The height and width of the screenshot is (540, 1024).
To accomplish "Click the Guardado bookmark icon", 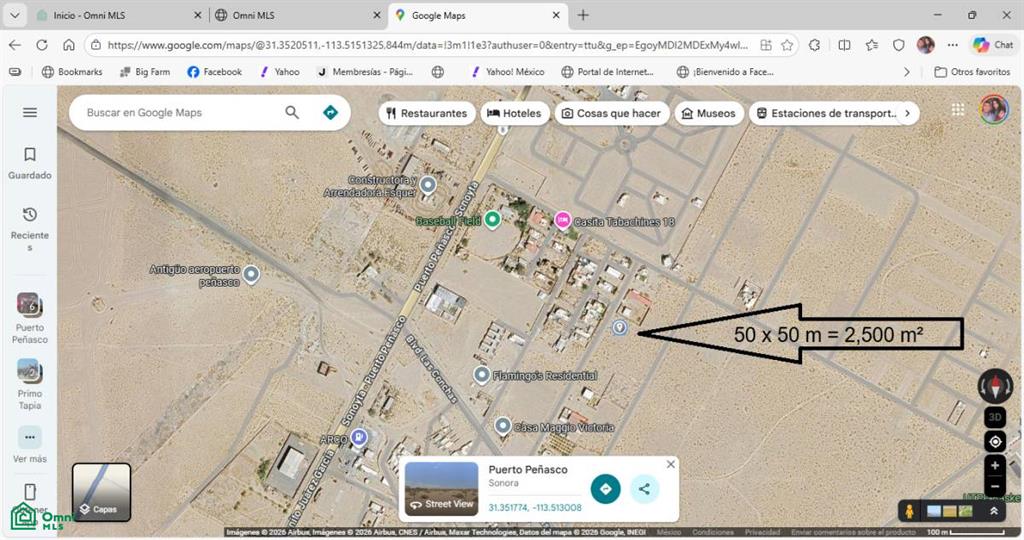I will [30, 155].
